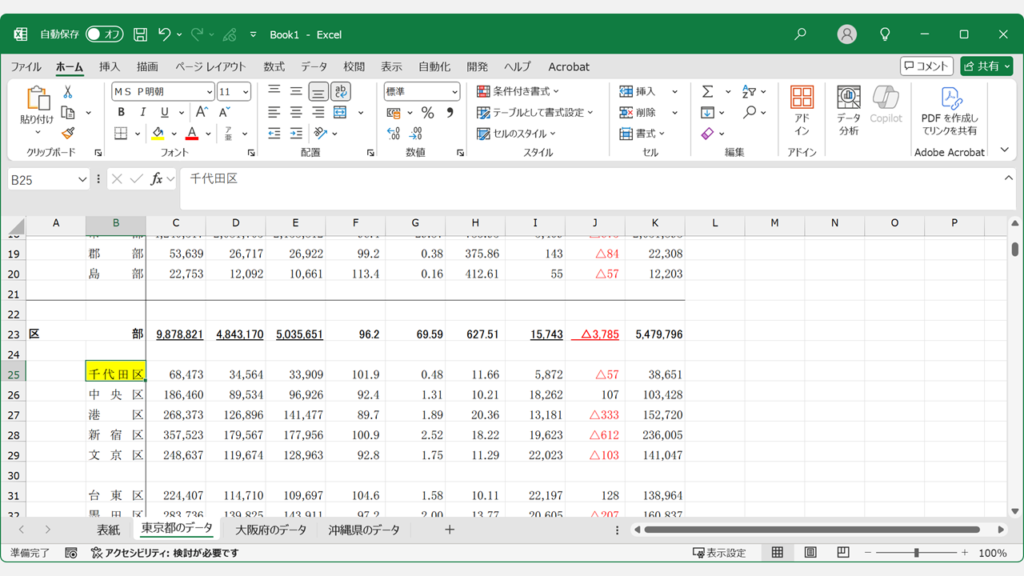The height and width of the screenshot is (576, 1024).
Task: Open the font name dropdown
Action: click(209, 92)
